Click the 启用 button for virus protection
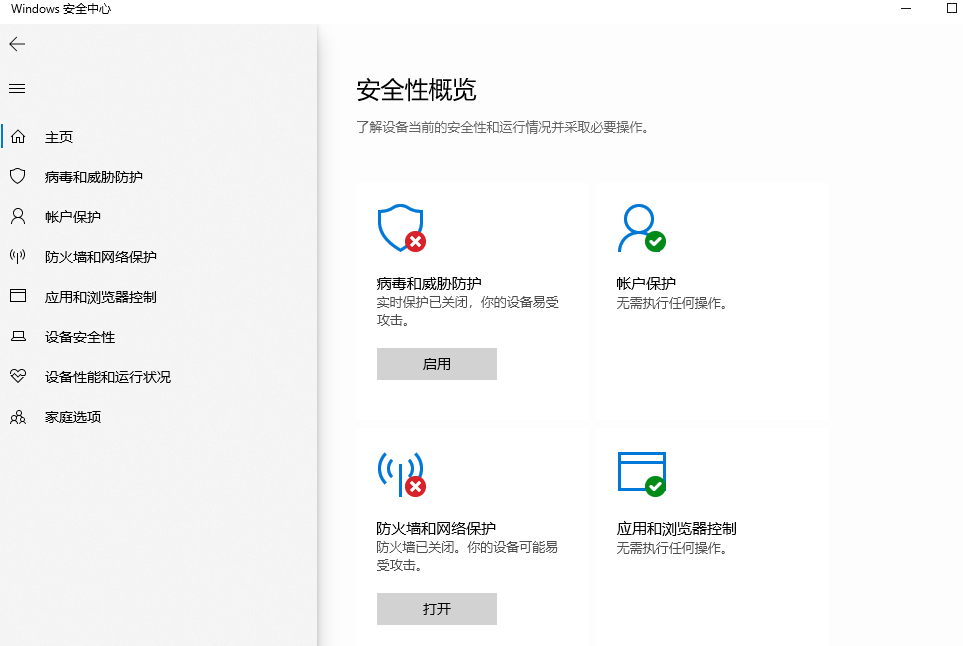963x646 pixels. tap(437, 364)
